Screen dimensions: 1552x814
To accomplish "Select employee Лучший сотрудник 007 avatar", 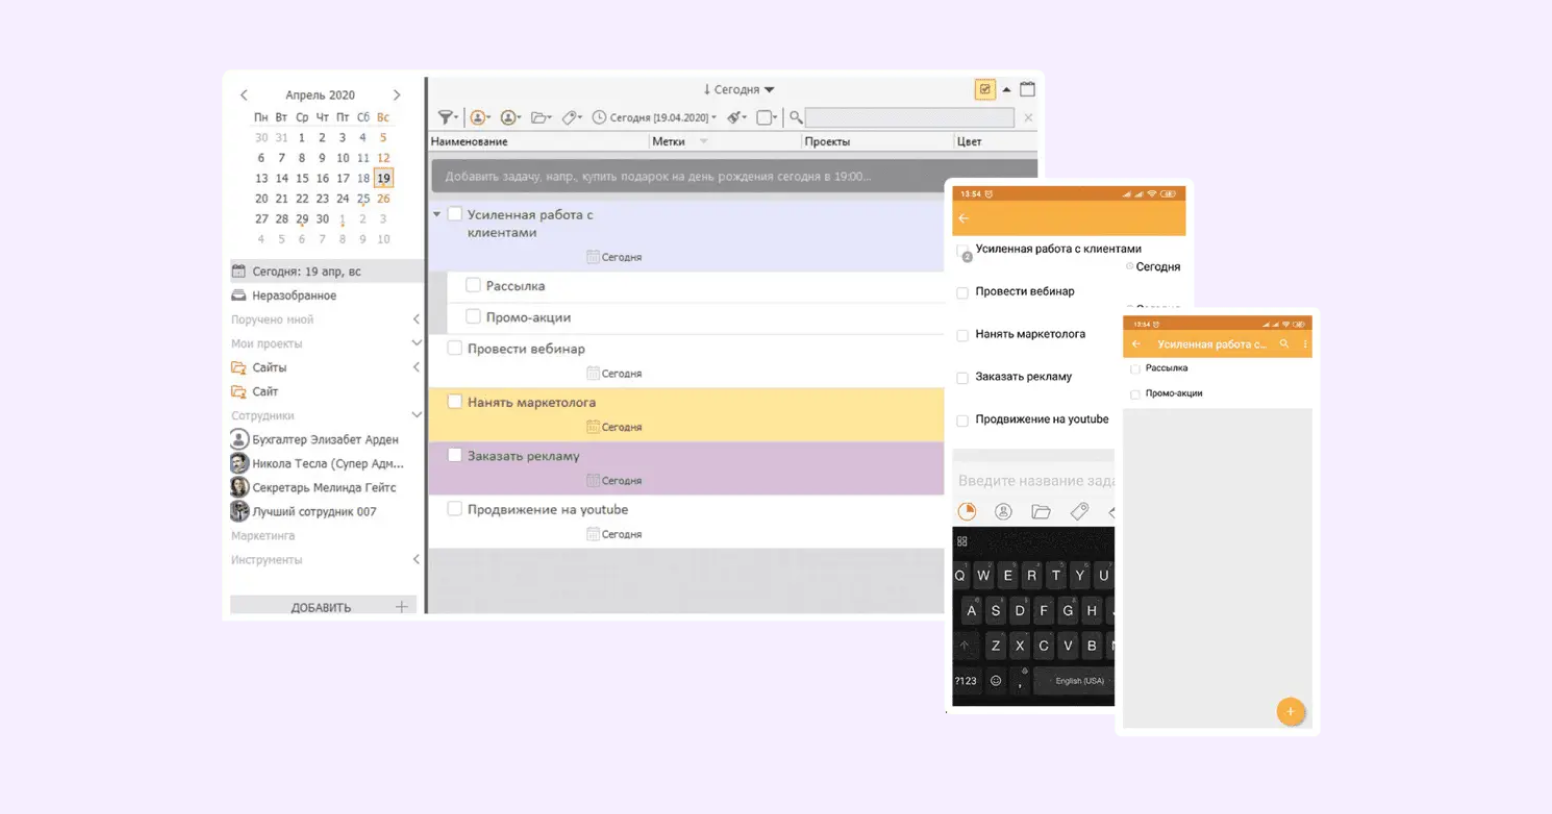I will [x=240, y=511].
